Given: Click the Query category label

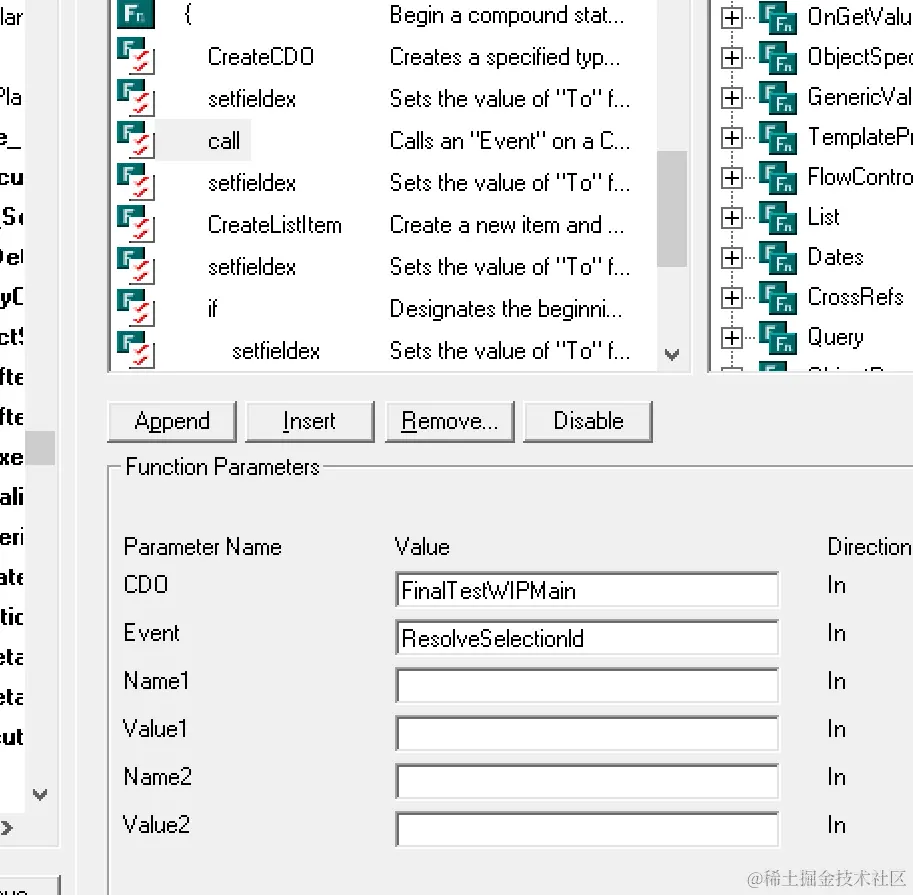Looking at the screenshot, I should (835, 337).
